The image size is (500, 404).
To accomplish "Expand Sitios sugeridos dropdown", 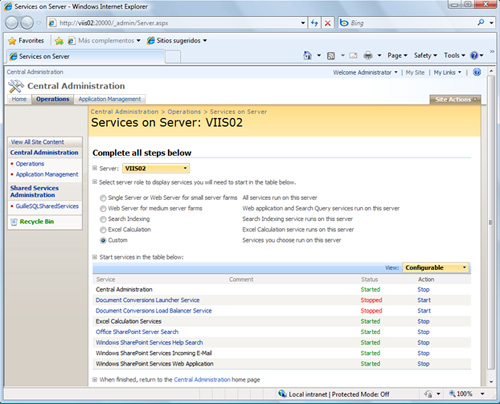I will 205,41.
